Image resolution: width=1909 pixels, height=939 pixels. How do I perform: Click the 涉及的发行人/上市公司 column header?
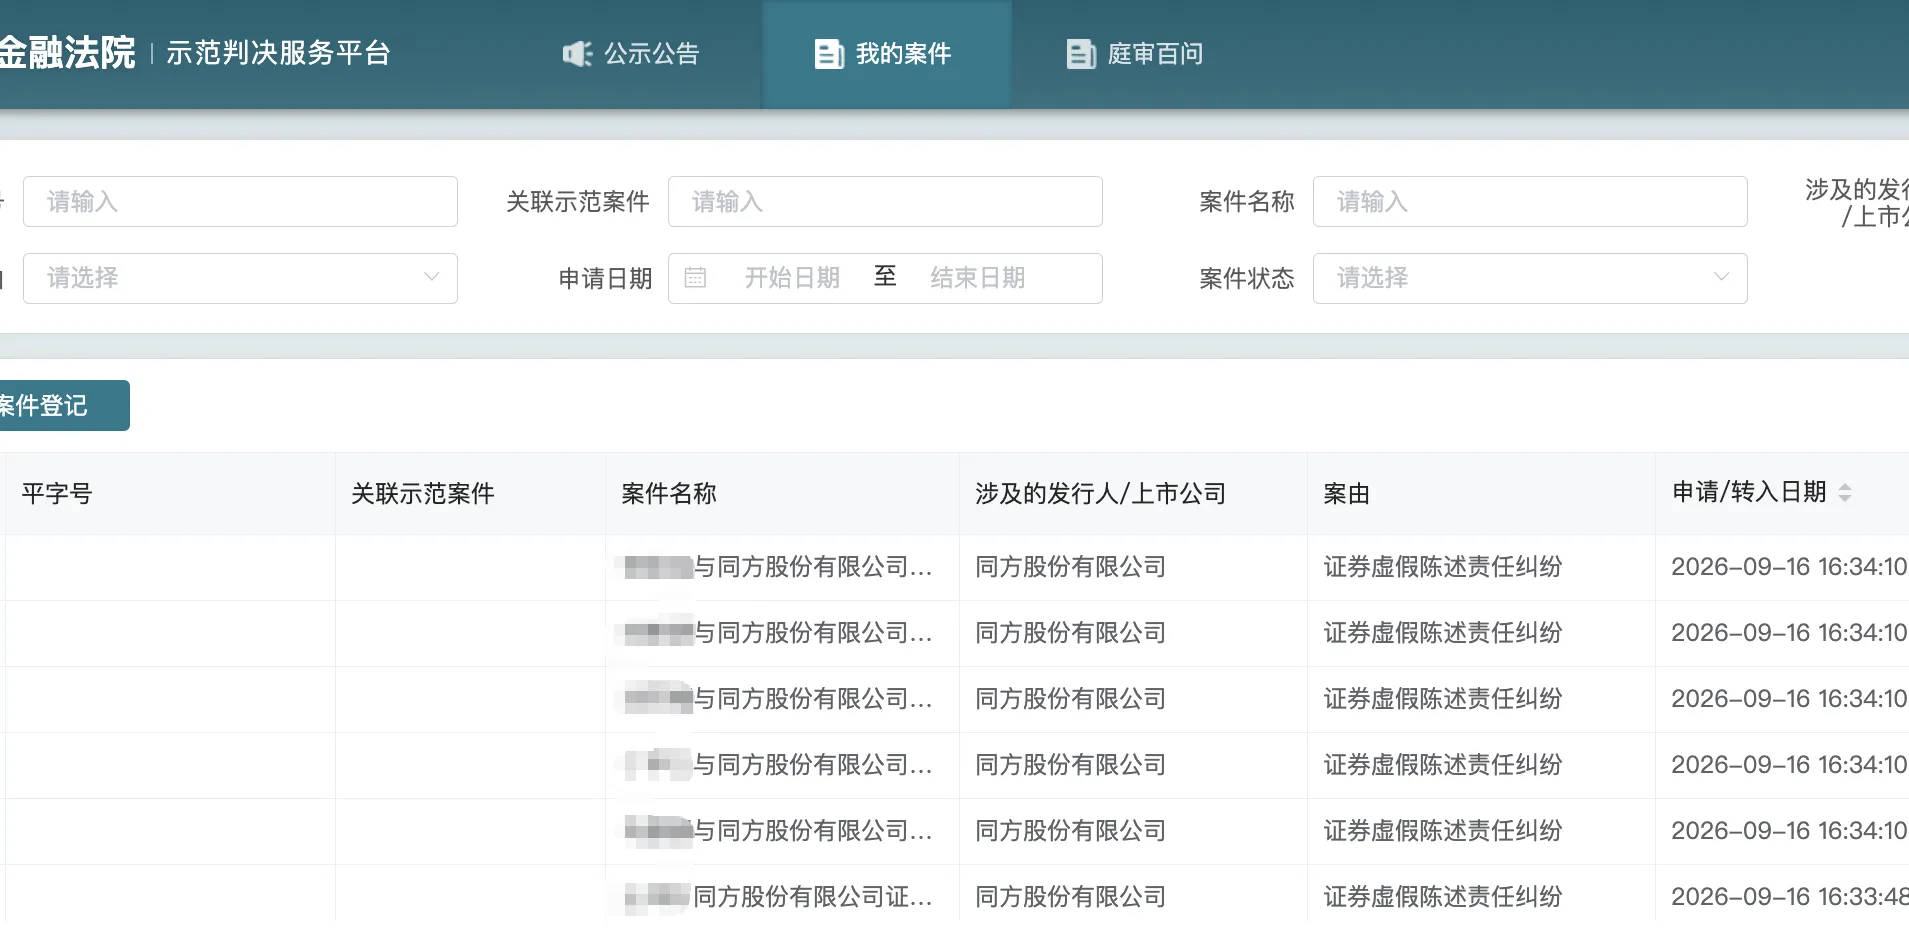click(1100, 494)
